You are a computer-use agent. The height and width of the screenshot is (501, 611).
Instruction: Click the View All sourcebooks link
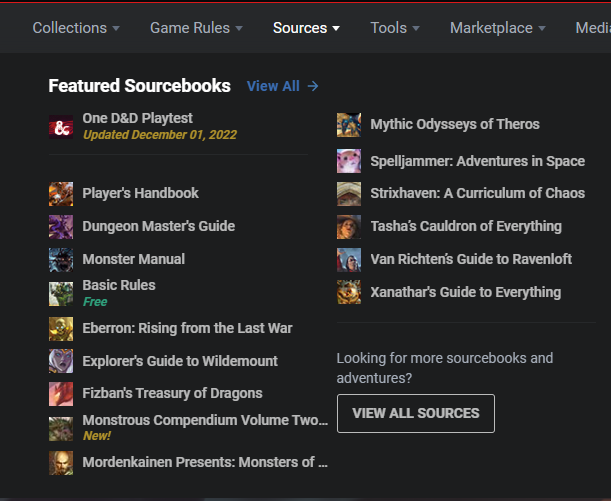283,86
